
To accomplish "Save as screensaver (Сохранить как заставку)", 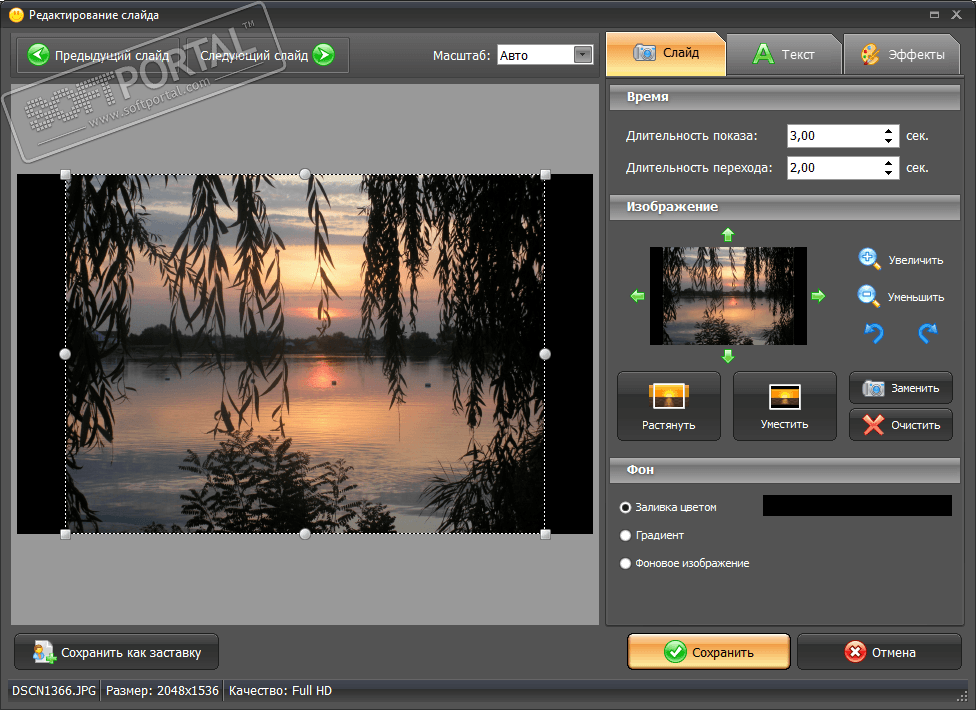I will tap(116, 652).
